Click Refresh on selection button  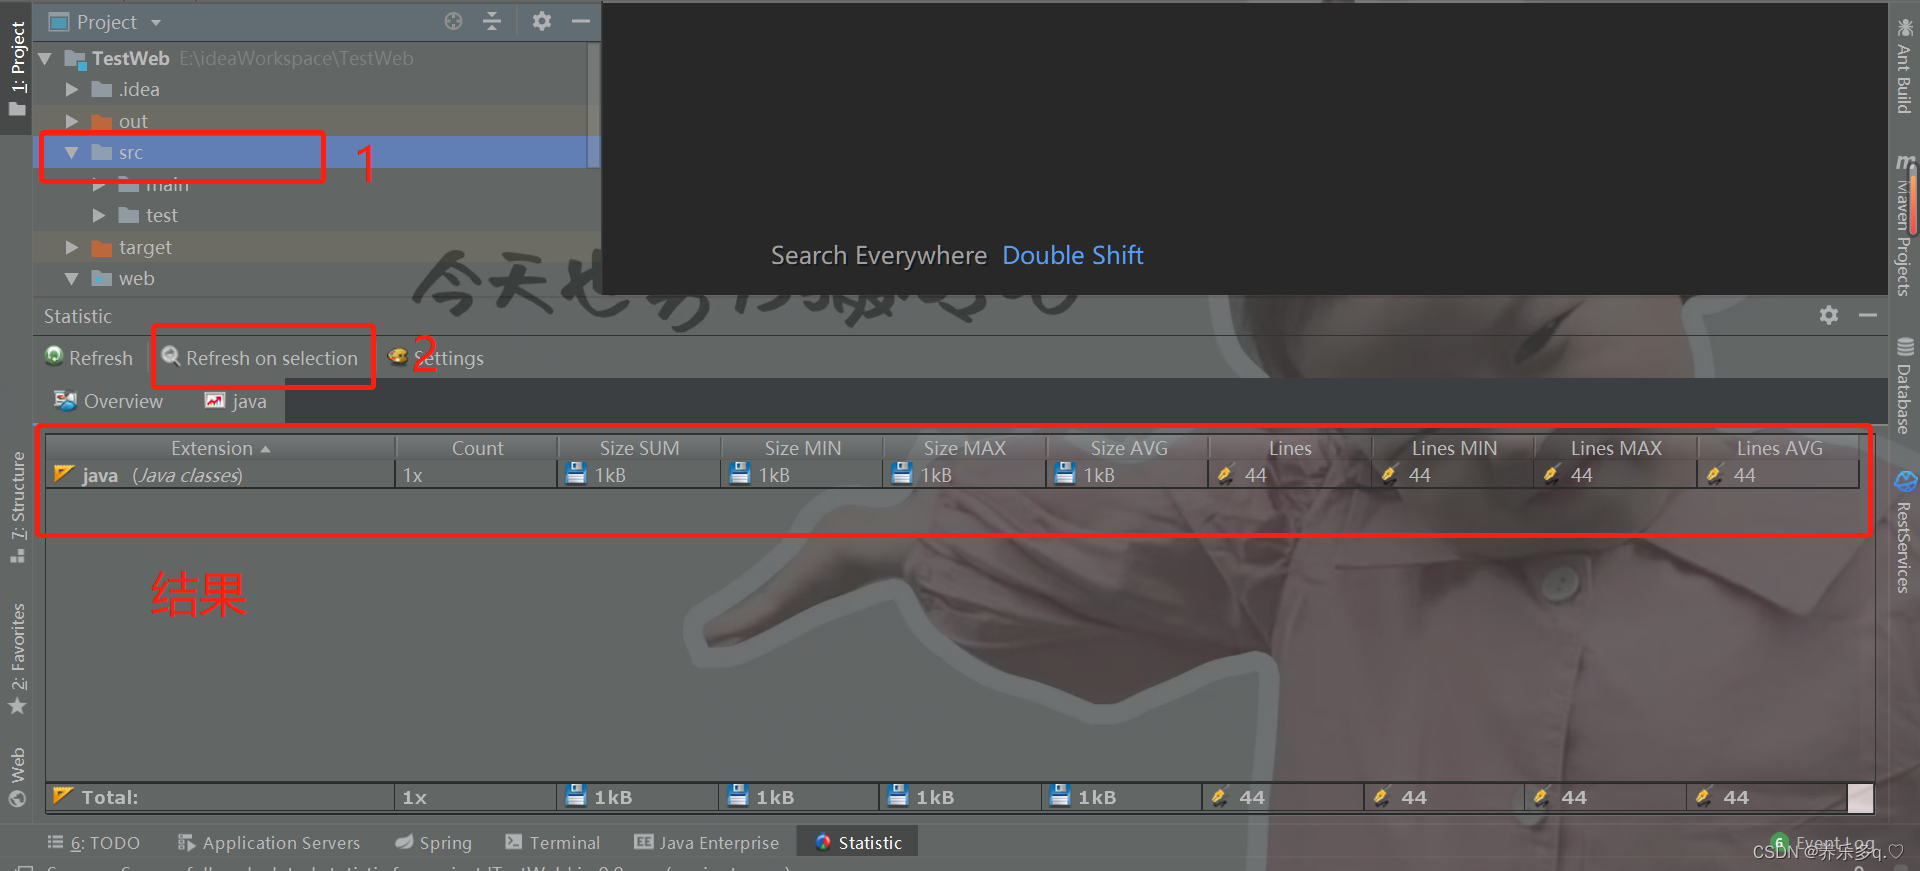[260, 358]
